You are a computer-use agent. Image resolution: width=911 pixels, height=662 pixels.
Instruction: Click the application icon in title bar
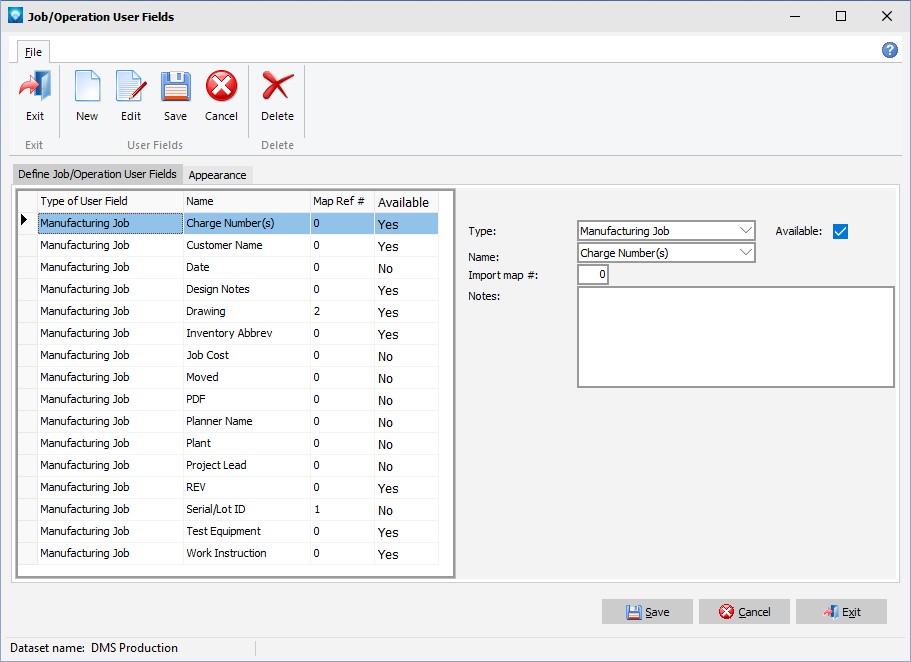(x=14, y=16)
